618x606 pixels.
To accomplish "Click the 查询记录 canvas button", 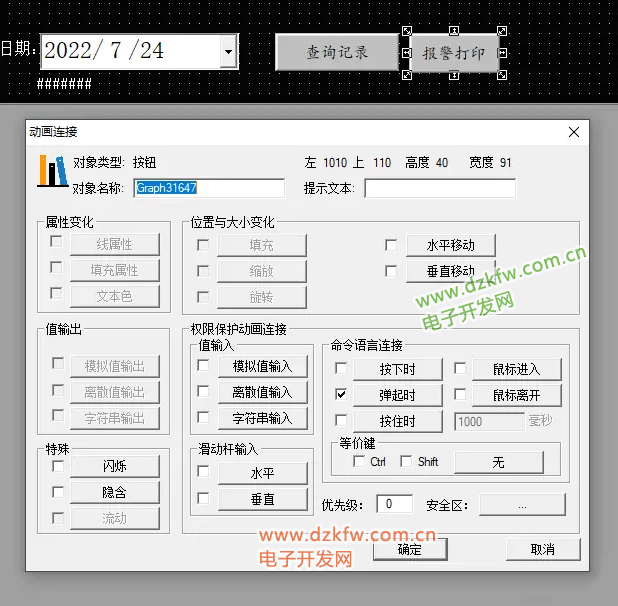I will 337,52.
